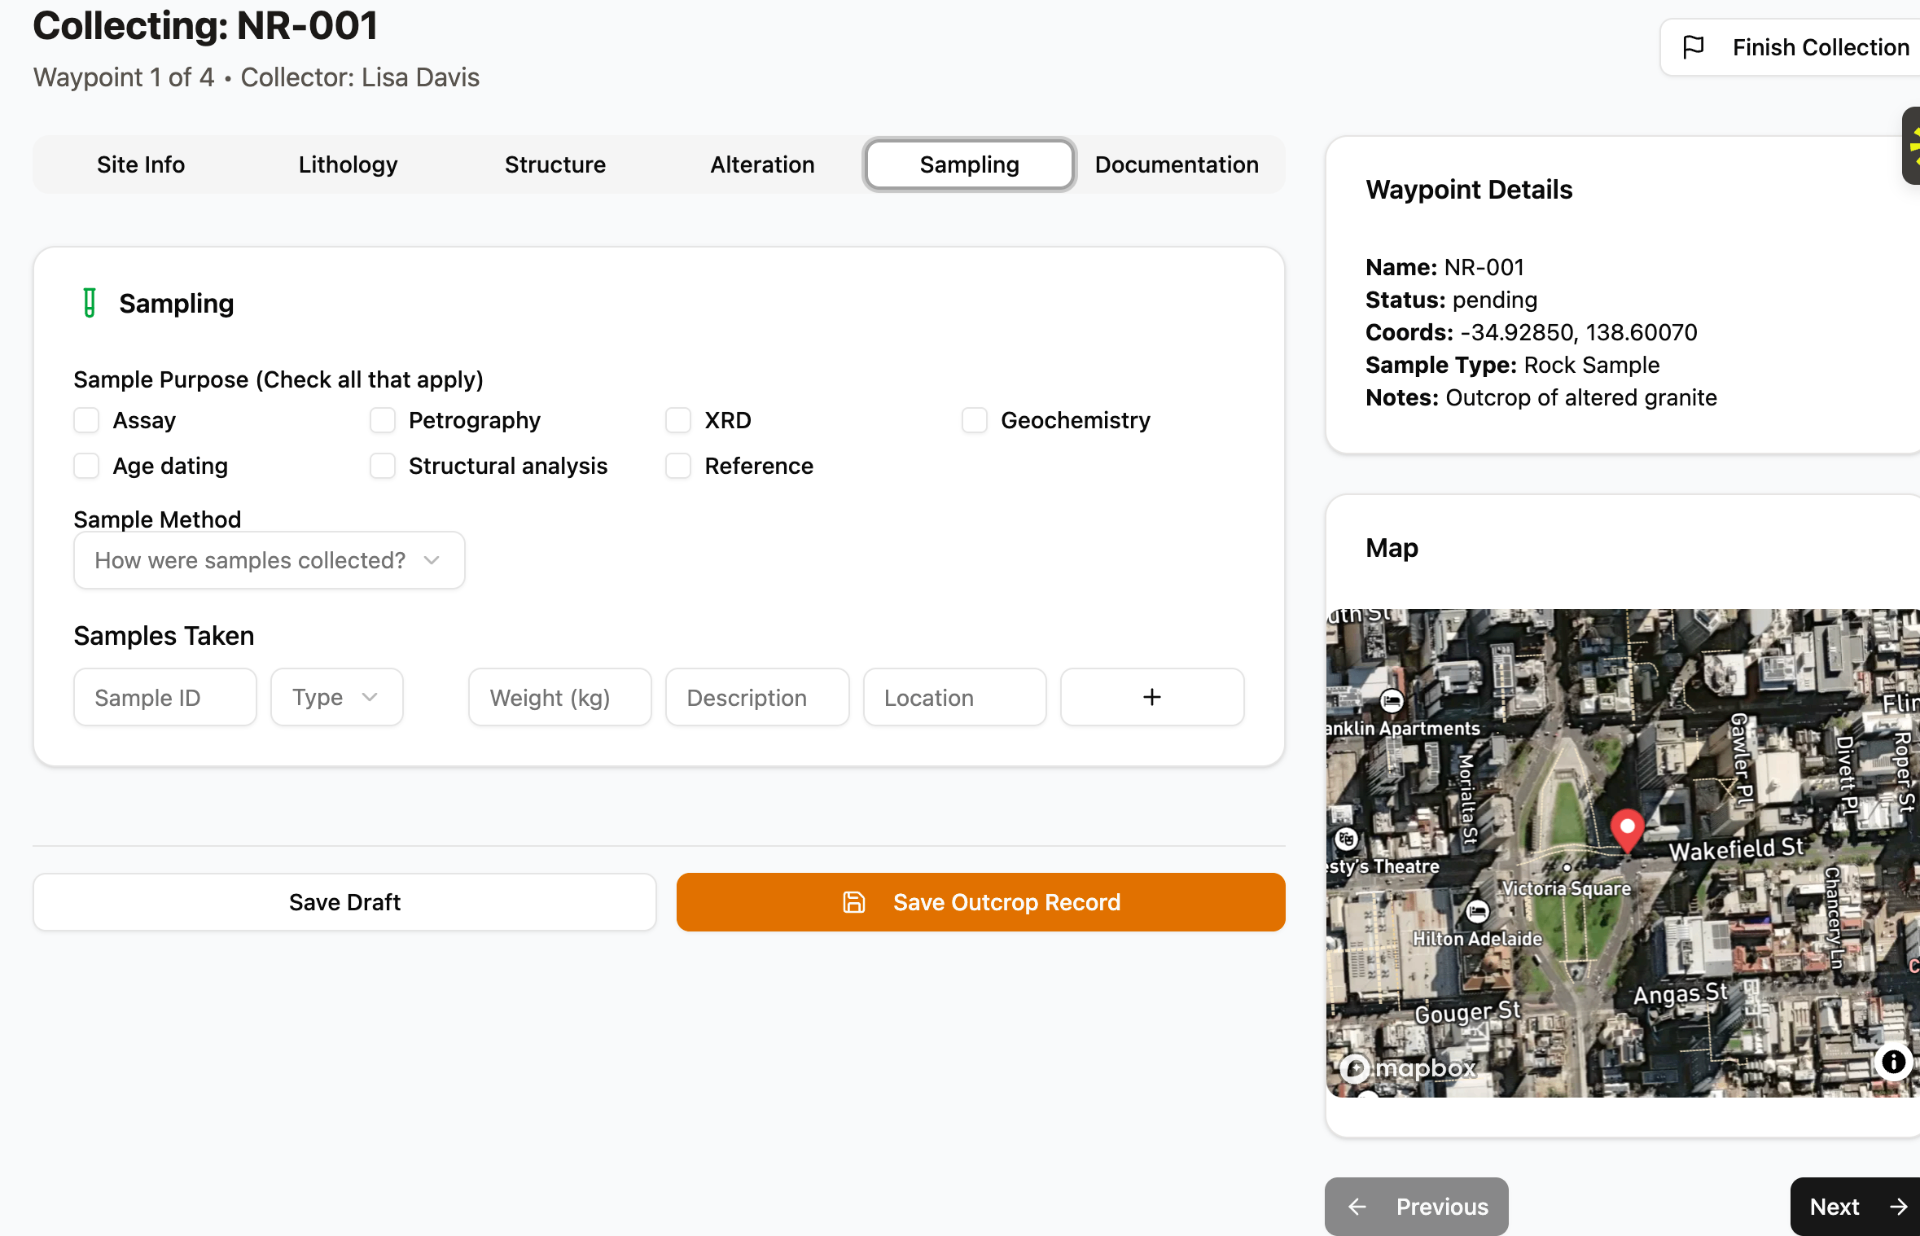Image resolution: width=1920 pixels, height=1236 pixels.
Task: Click the flag icon beside Finish Collection
Action: coord(1693,47)
